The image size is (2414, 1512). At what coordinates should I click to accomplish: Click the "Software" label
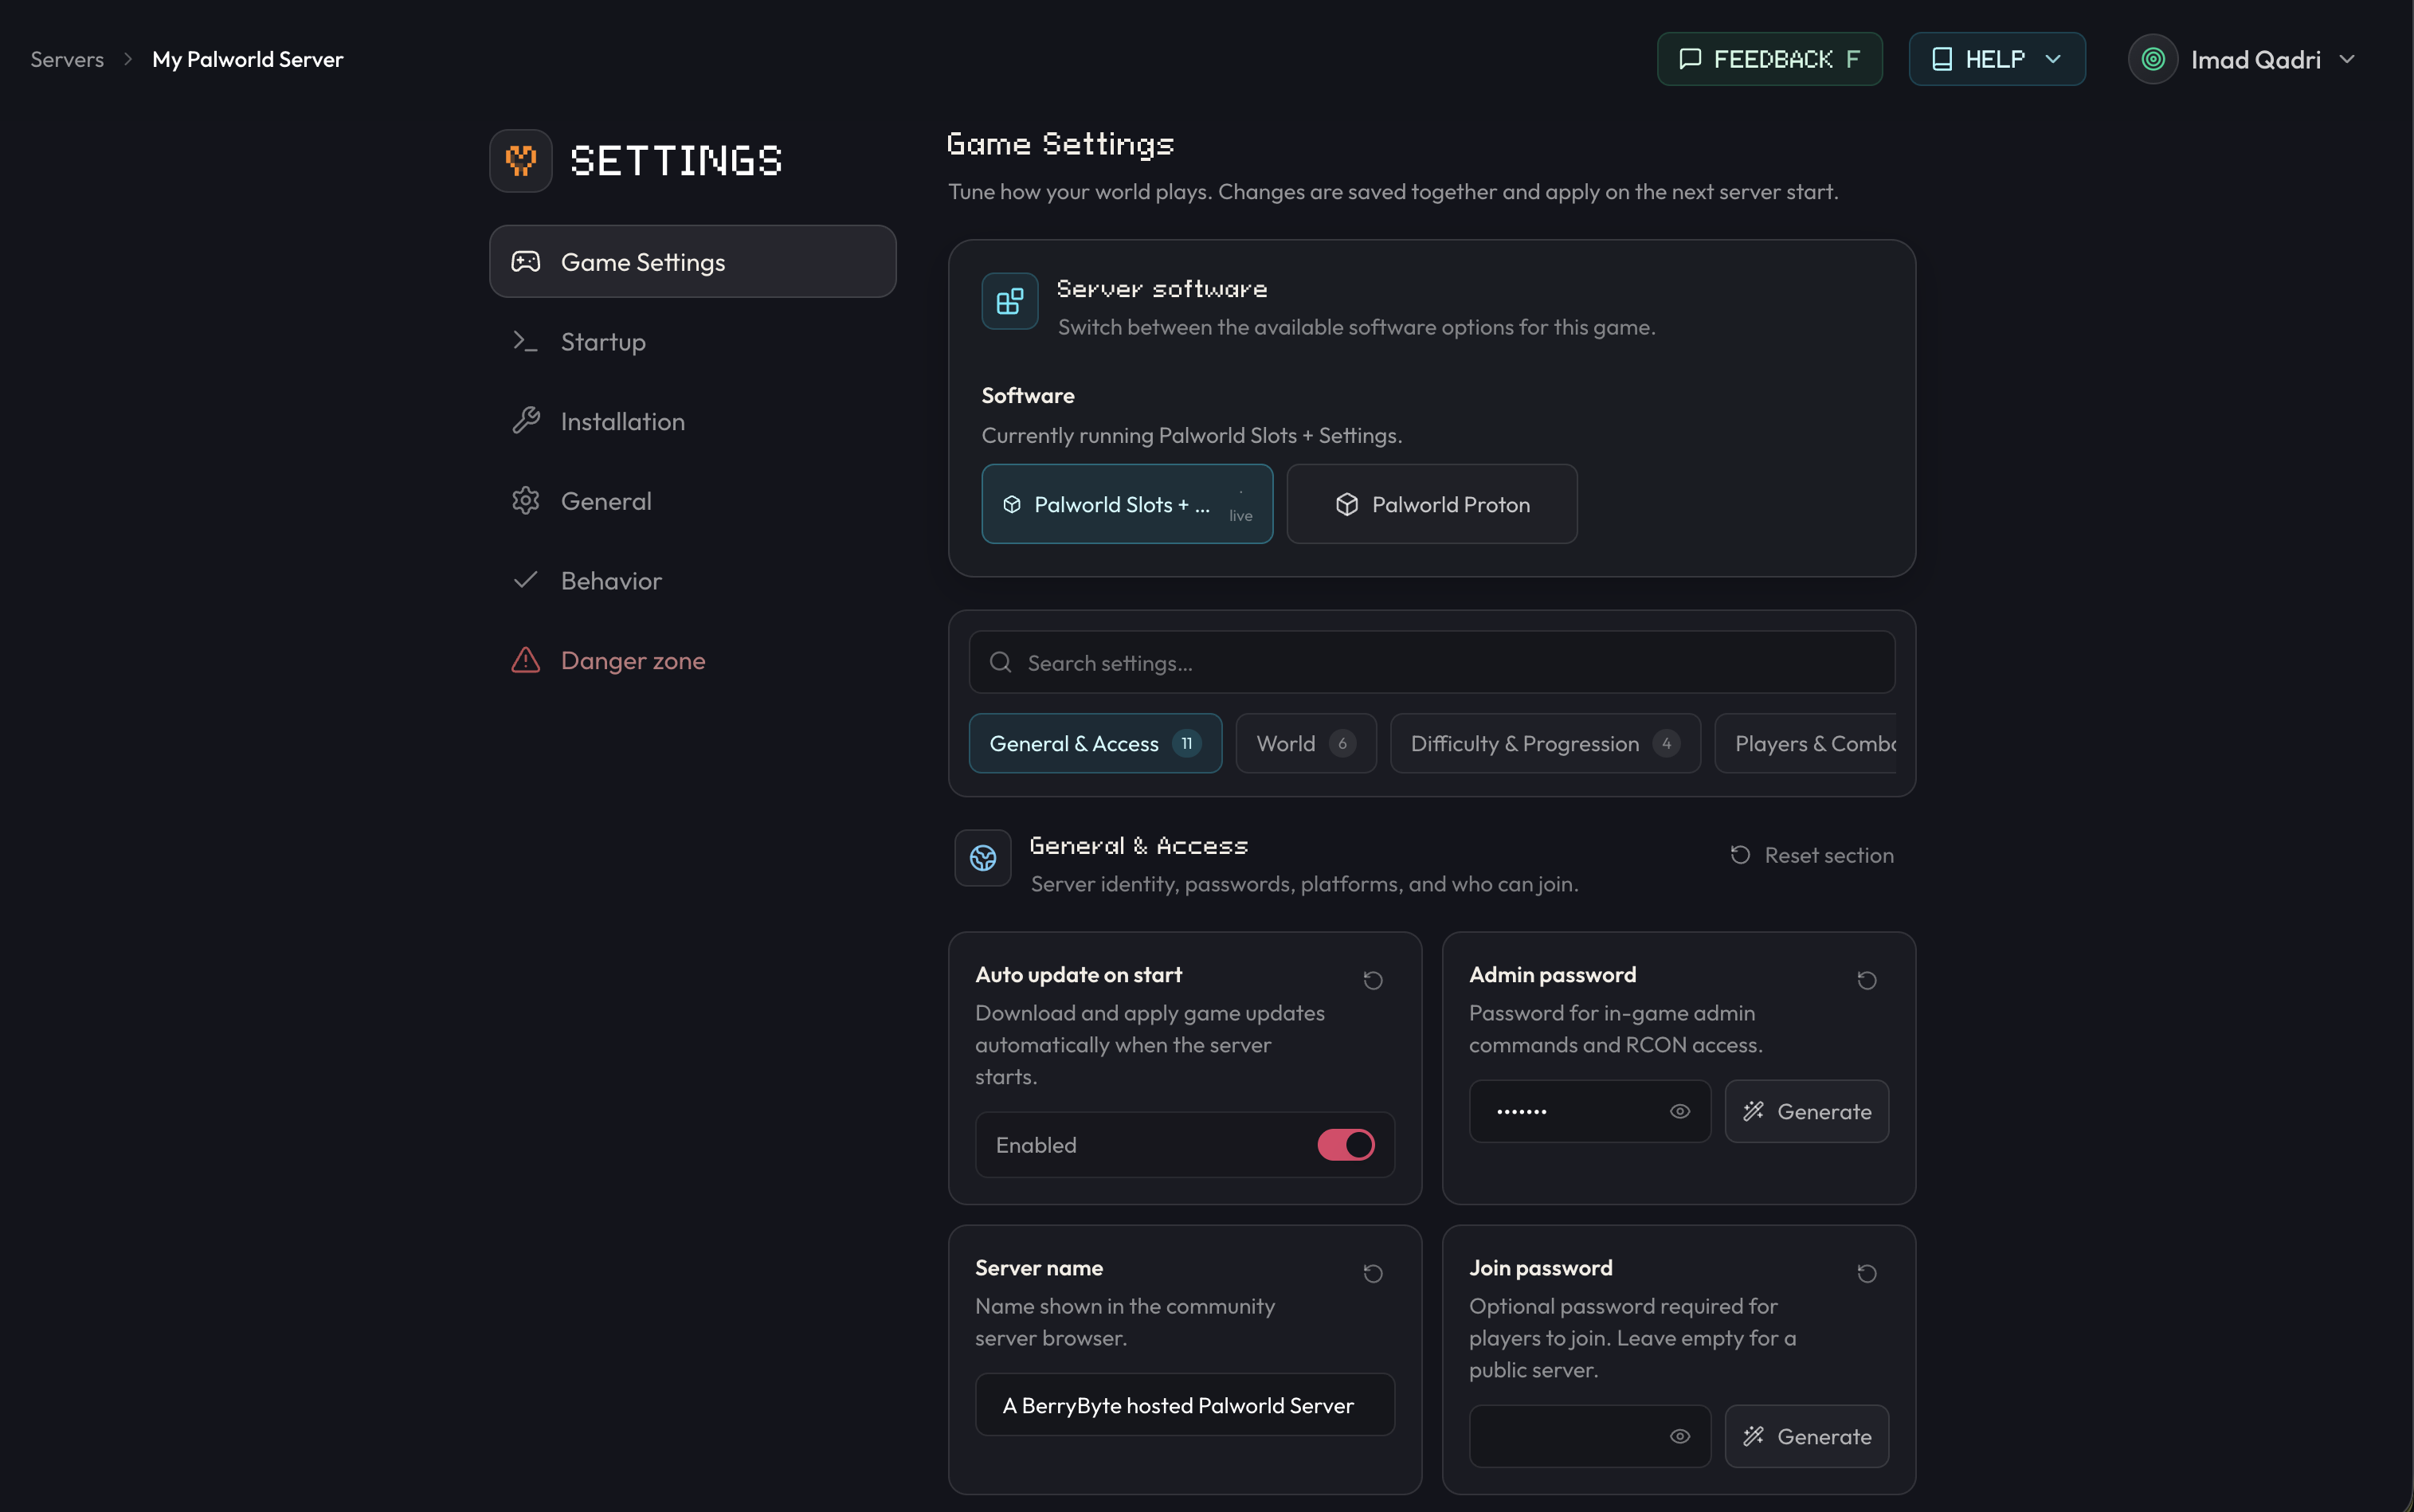point(1028,395)
